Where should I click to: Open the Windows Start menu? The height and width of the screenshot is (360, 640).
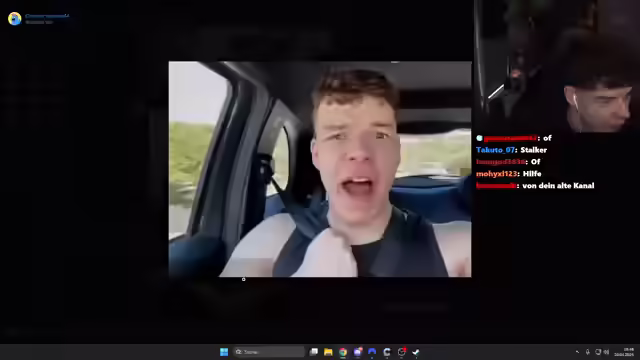224,352
